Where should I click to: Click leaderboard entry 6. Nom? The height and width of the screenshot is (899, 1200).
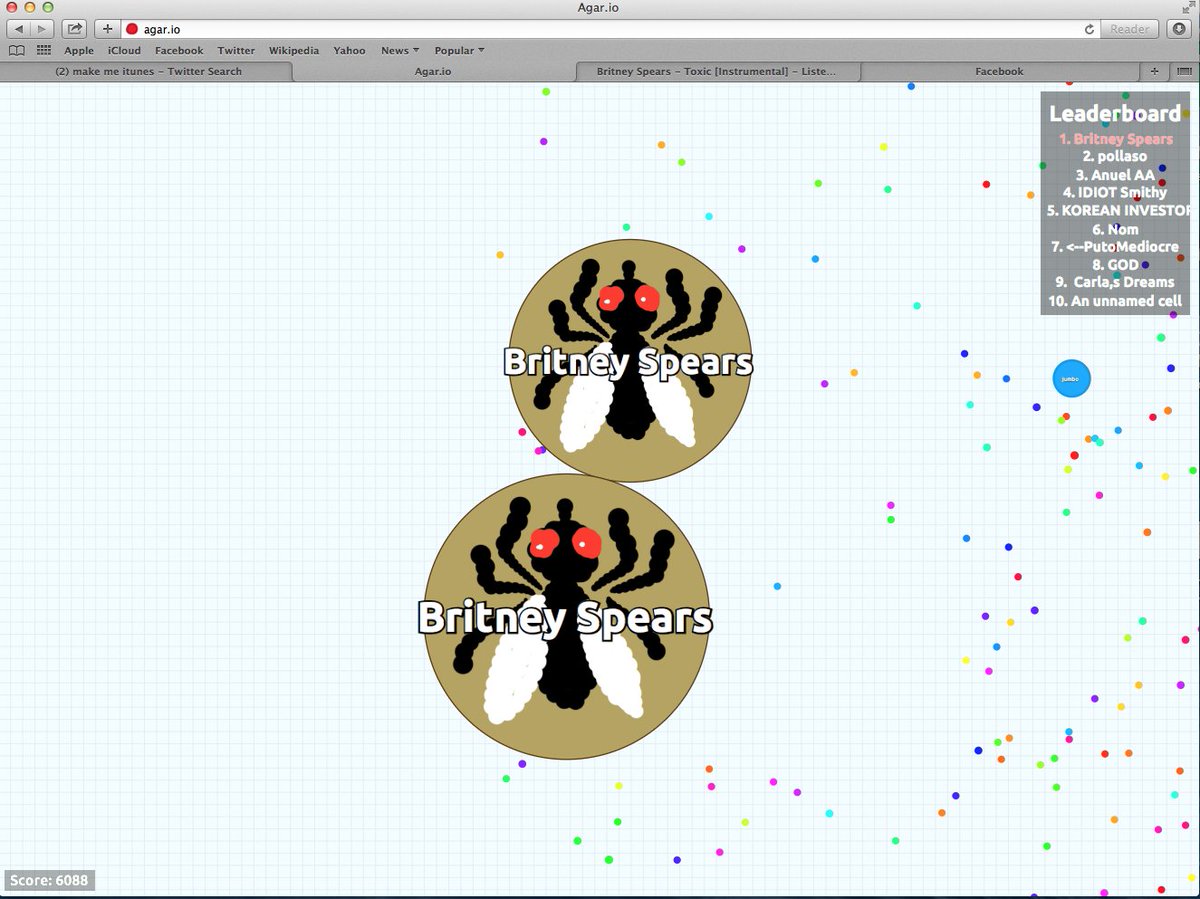click(x=1115, y=228)
